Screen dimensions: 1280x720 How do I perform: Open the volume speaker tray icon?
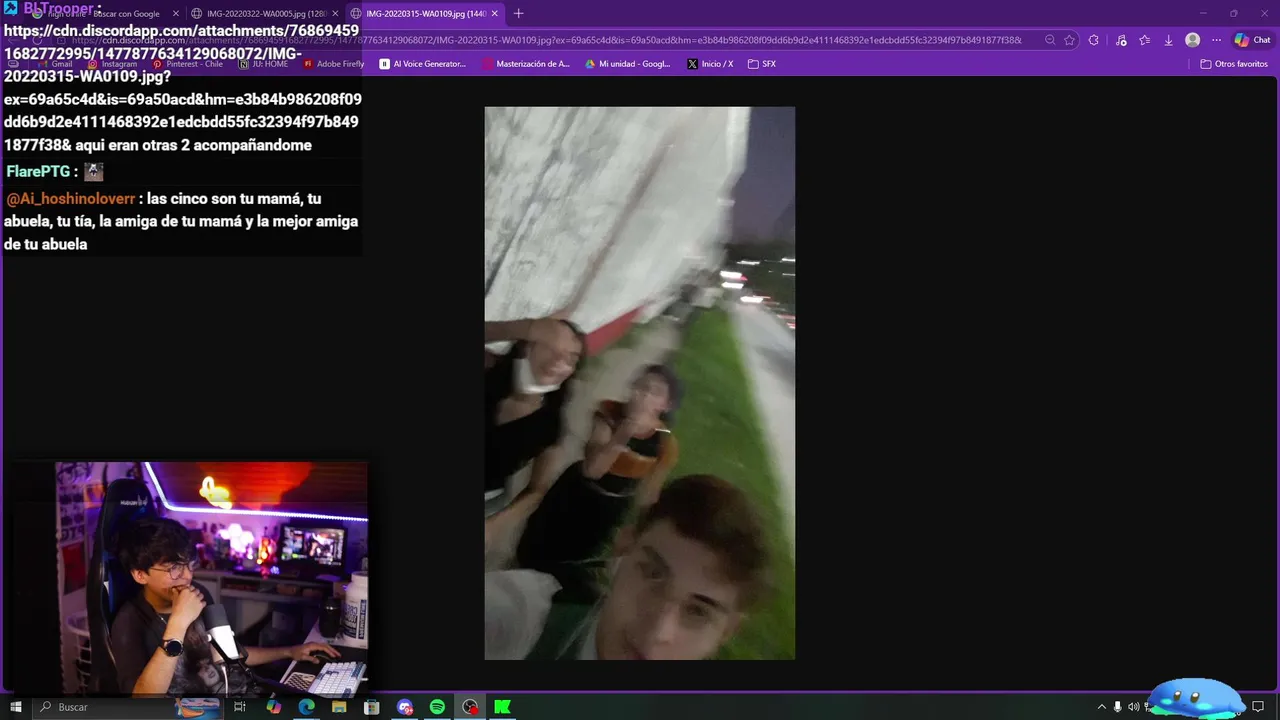(1134, 707)
